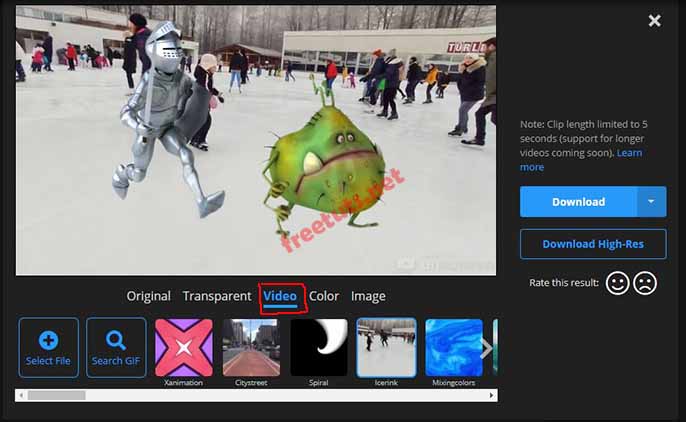Image resolution: width=686 pixels, height=422 pixels.
Task: Switch to the Image tab
Action: click(x=368, y=296)
